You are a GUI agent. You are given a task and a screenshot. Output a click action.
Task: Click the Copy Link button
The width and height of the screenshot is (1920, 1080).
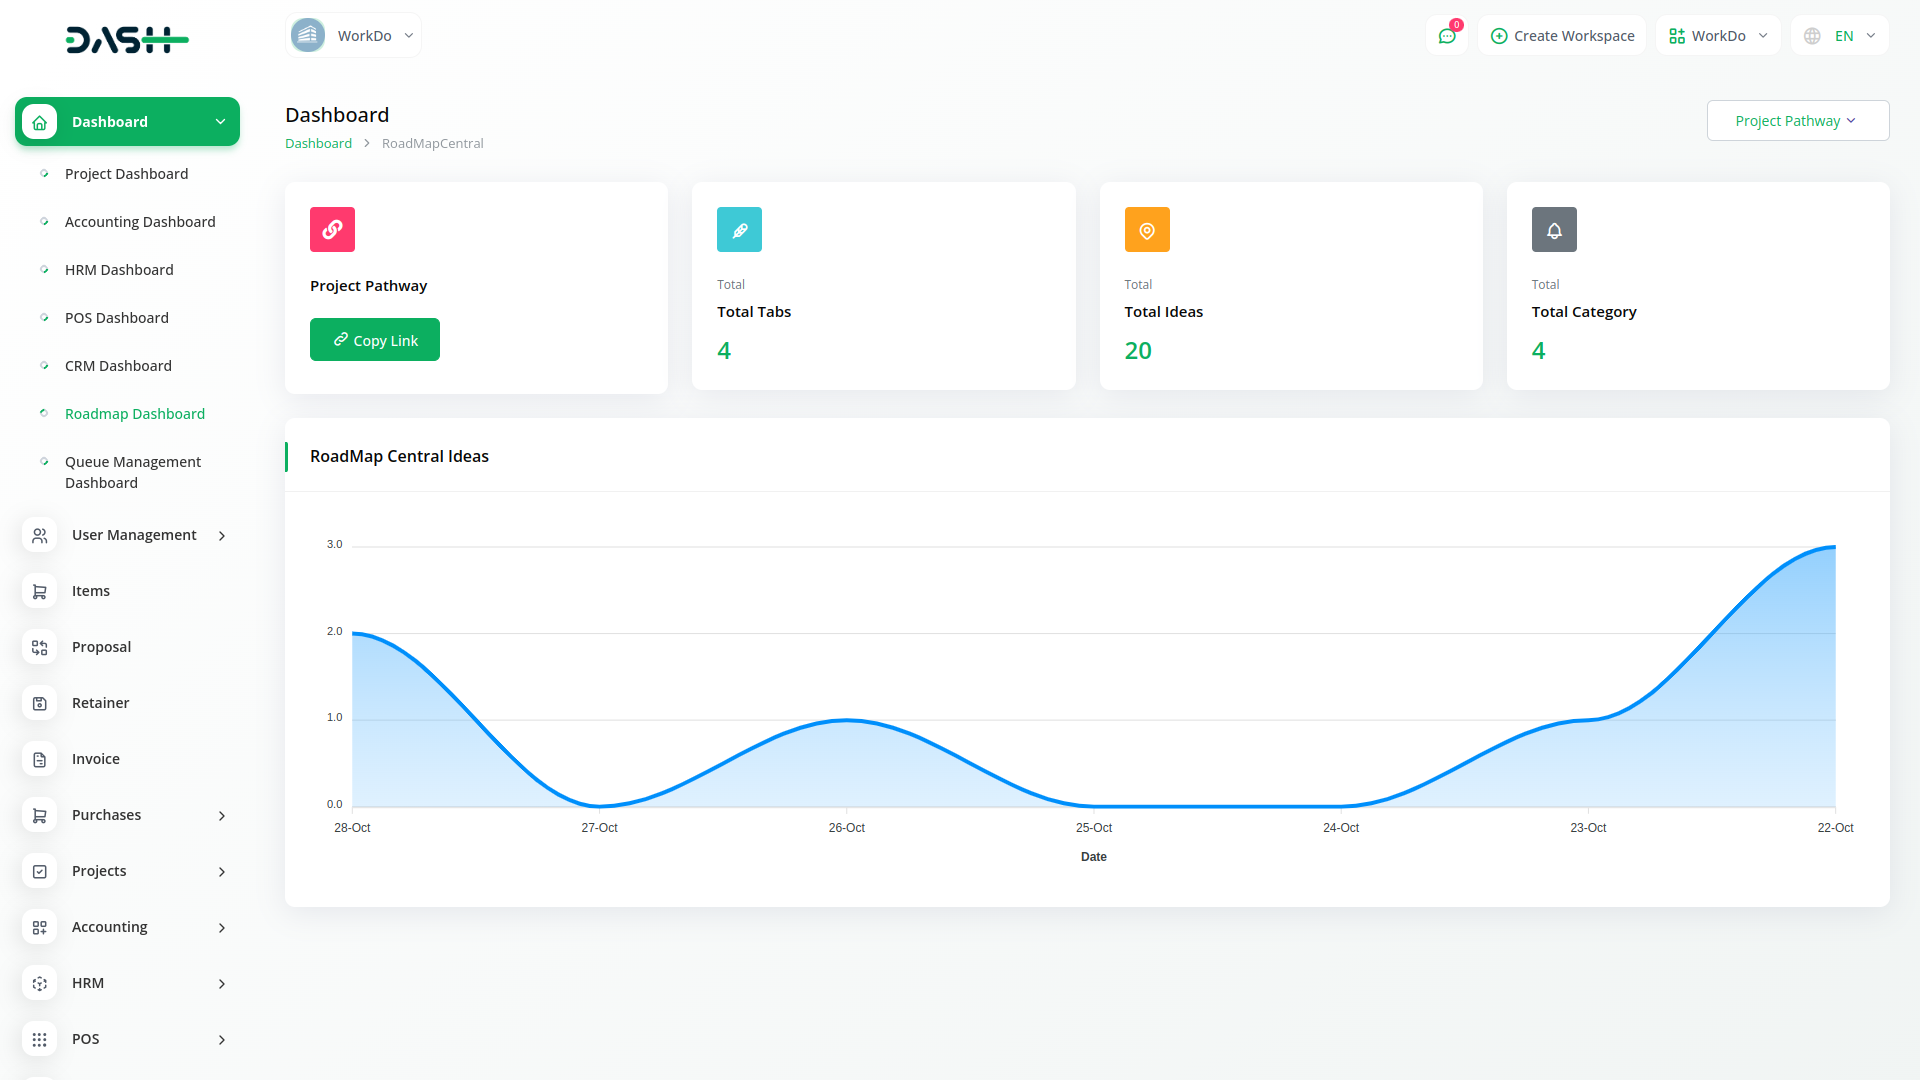[x=375, y=340]
